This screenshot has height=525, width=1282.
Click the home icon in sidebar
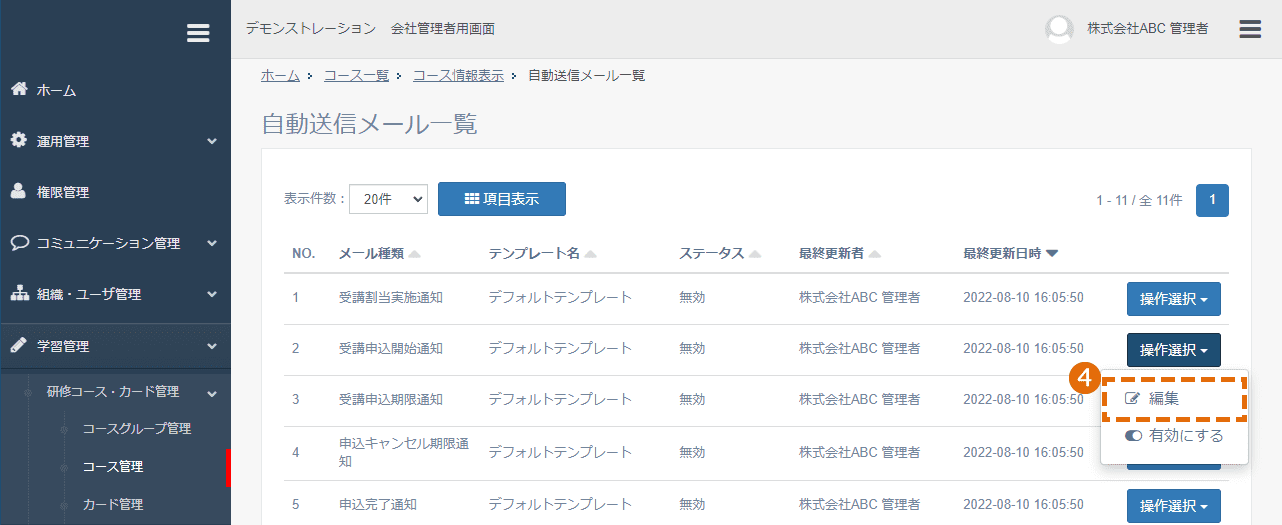19,89
